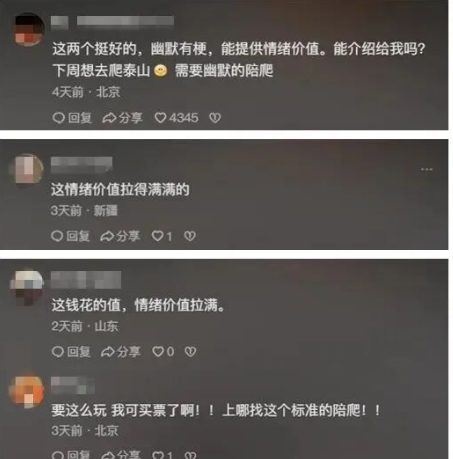Open avatar of the Shandong commenter
This screenshot has height=459, width=453.
point(27,286)
